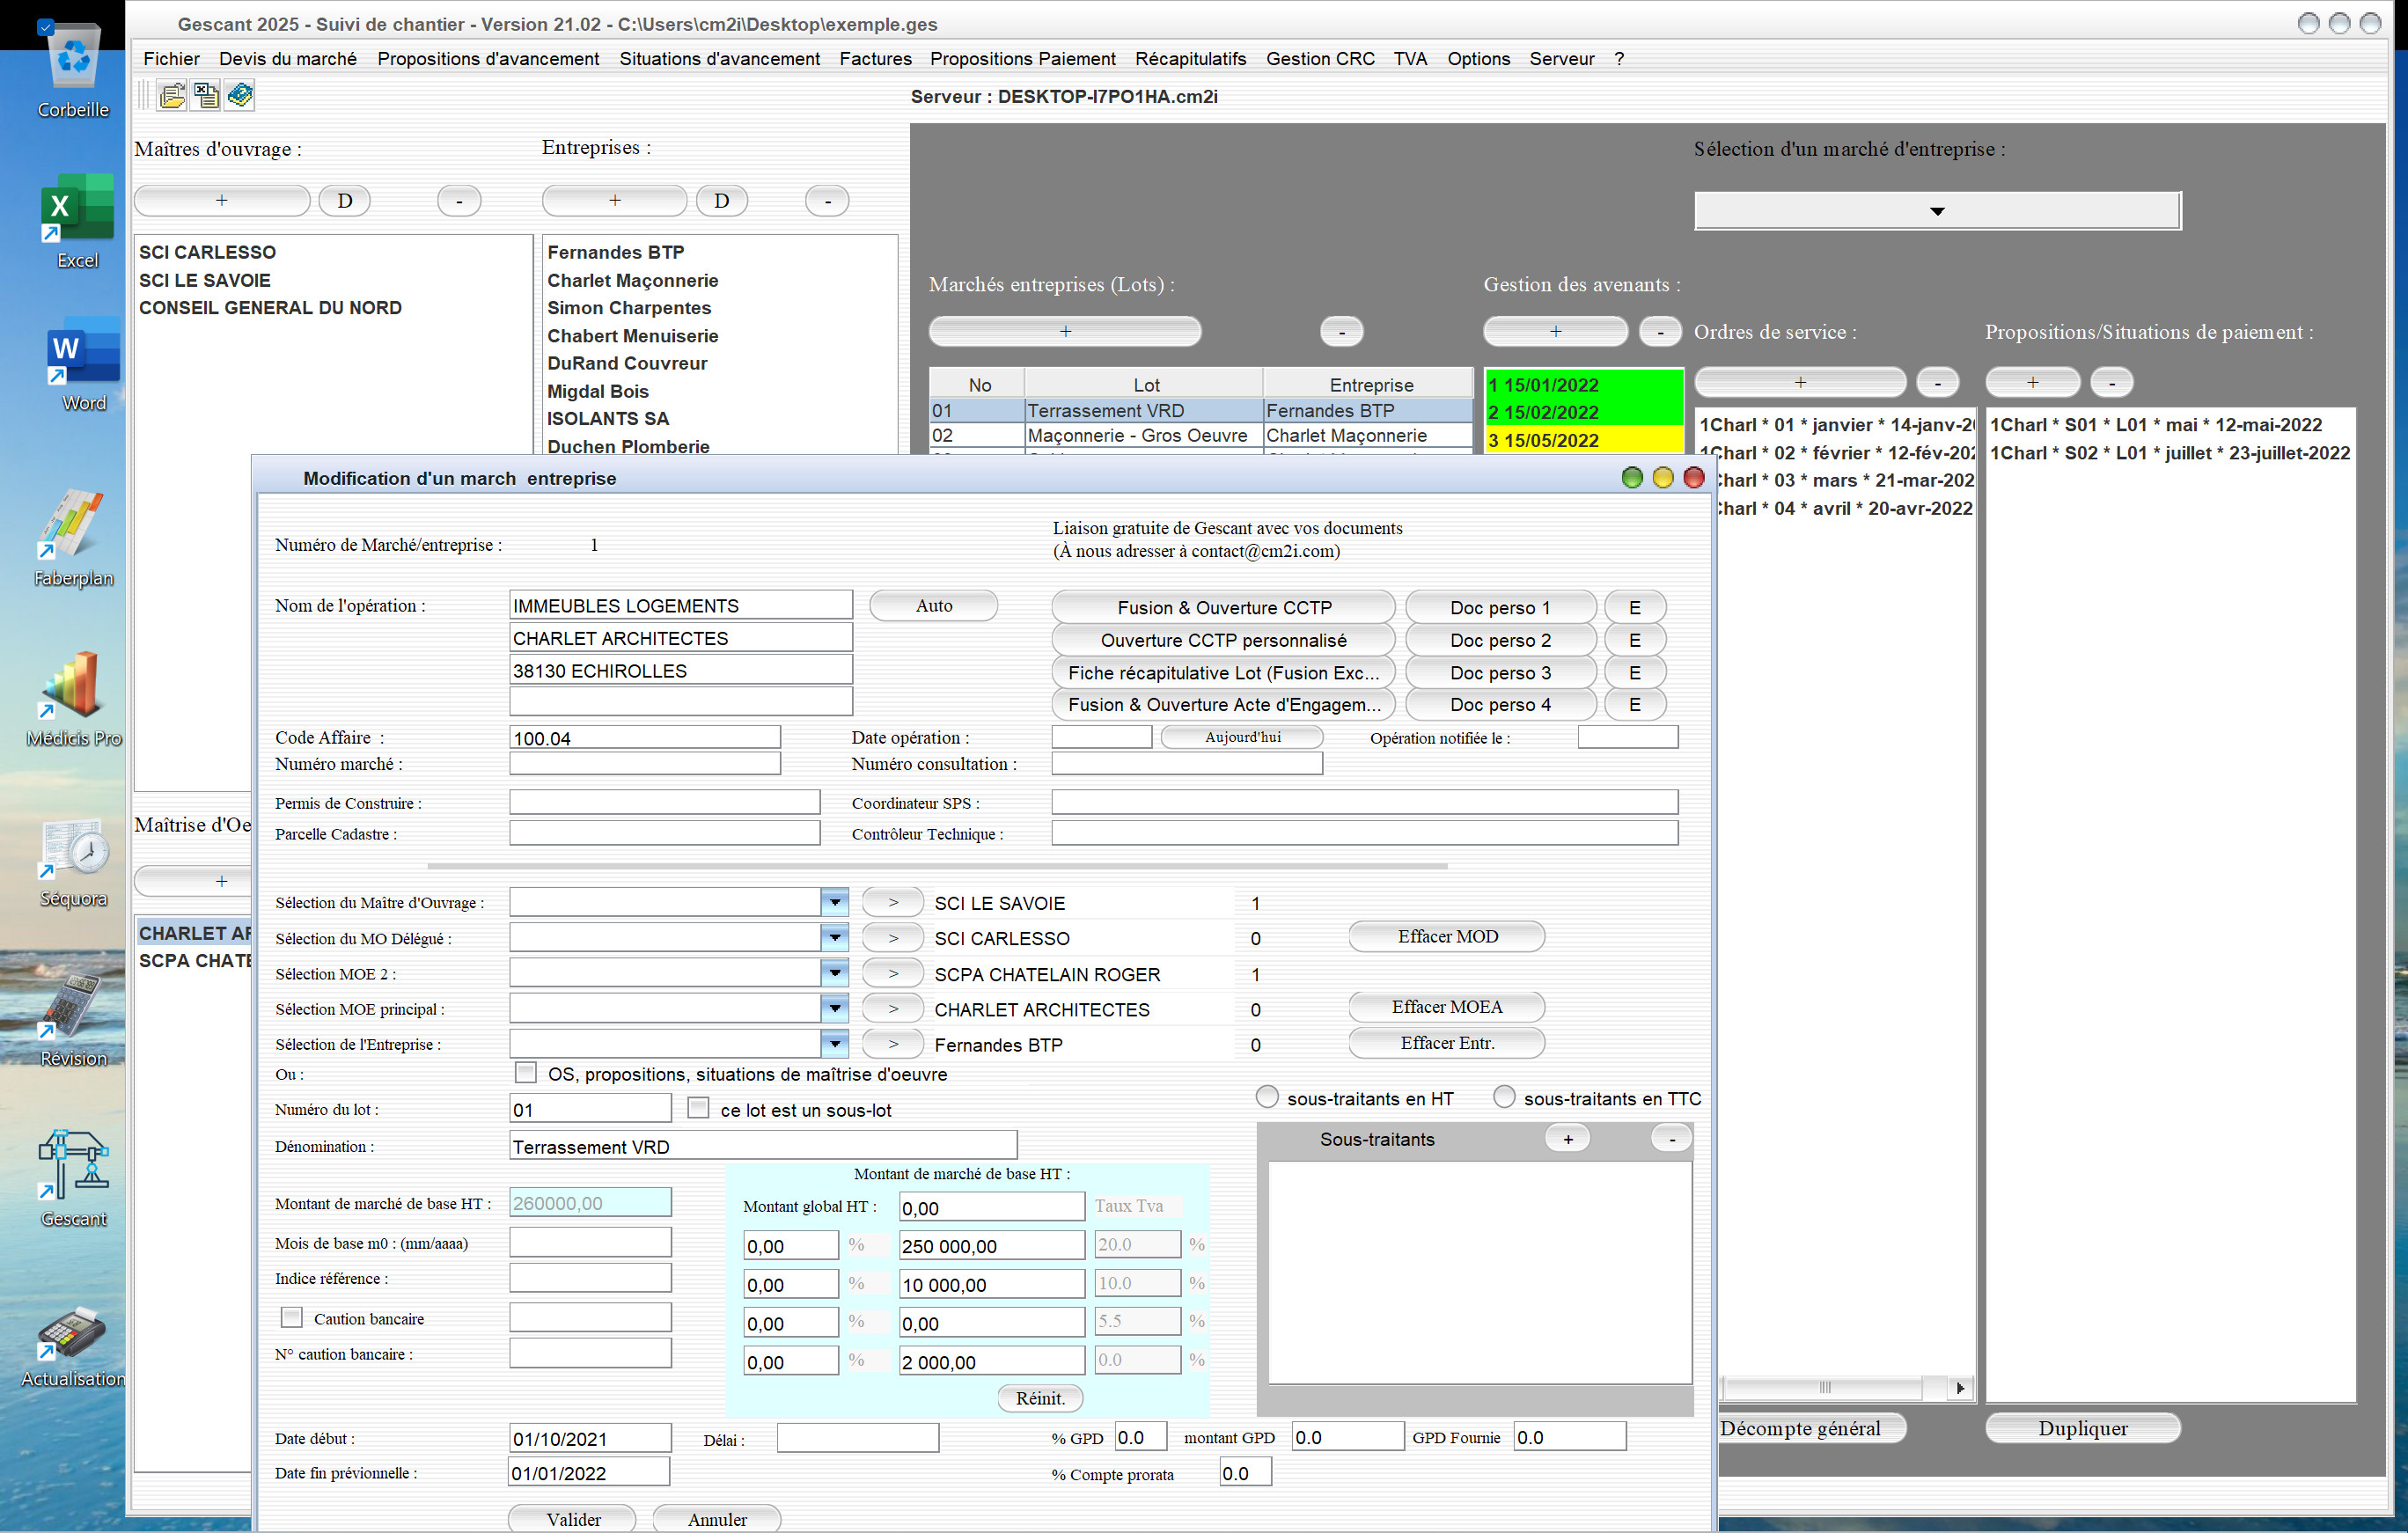Open the Séquora desktop shortcut
Screen dimensions: 2408x1533
(73, 862)
